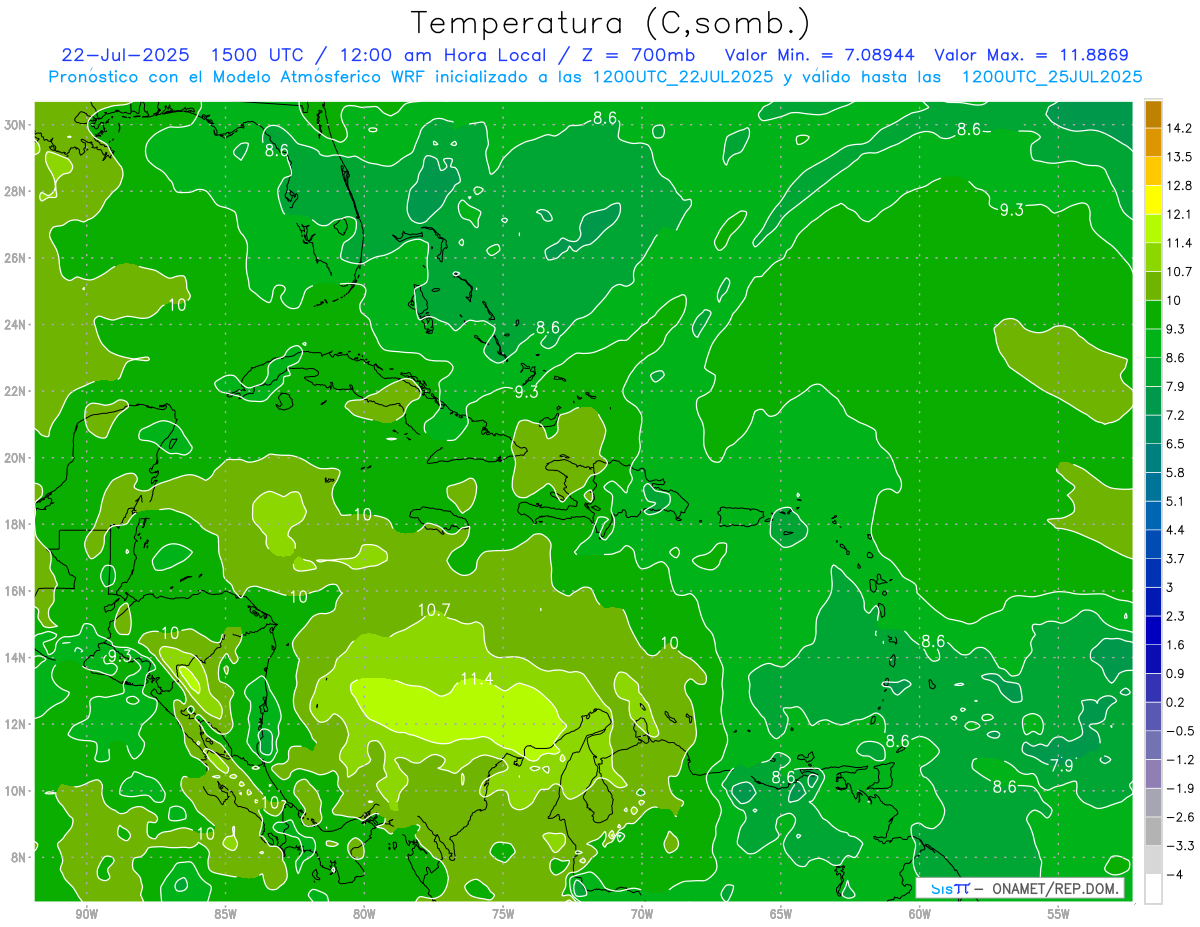
Task: Click the 6.5 value on the color legend
Action: click(1175, 444)
